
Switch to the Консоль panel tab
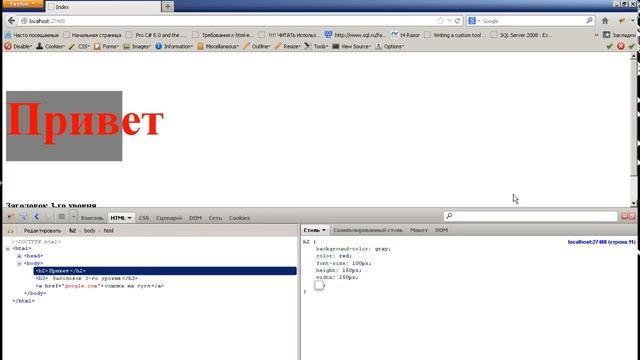click(92, 218)
